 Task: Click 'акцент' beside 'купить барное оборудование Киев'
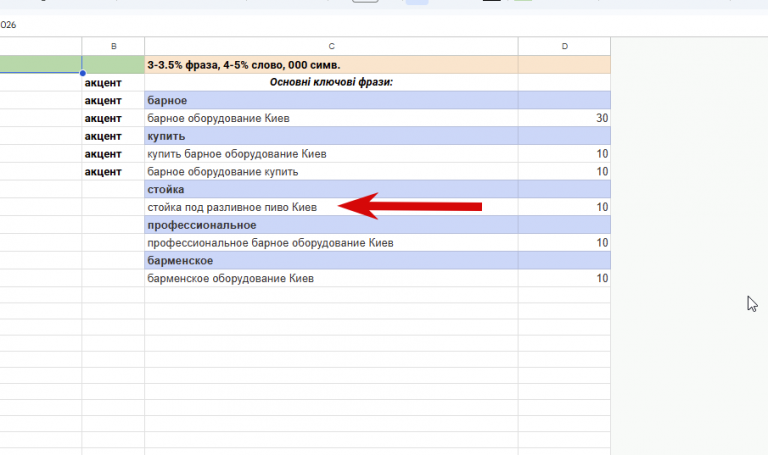click(113, 154)
